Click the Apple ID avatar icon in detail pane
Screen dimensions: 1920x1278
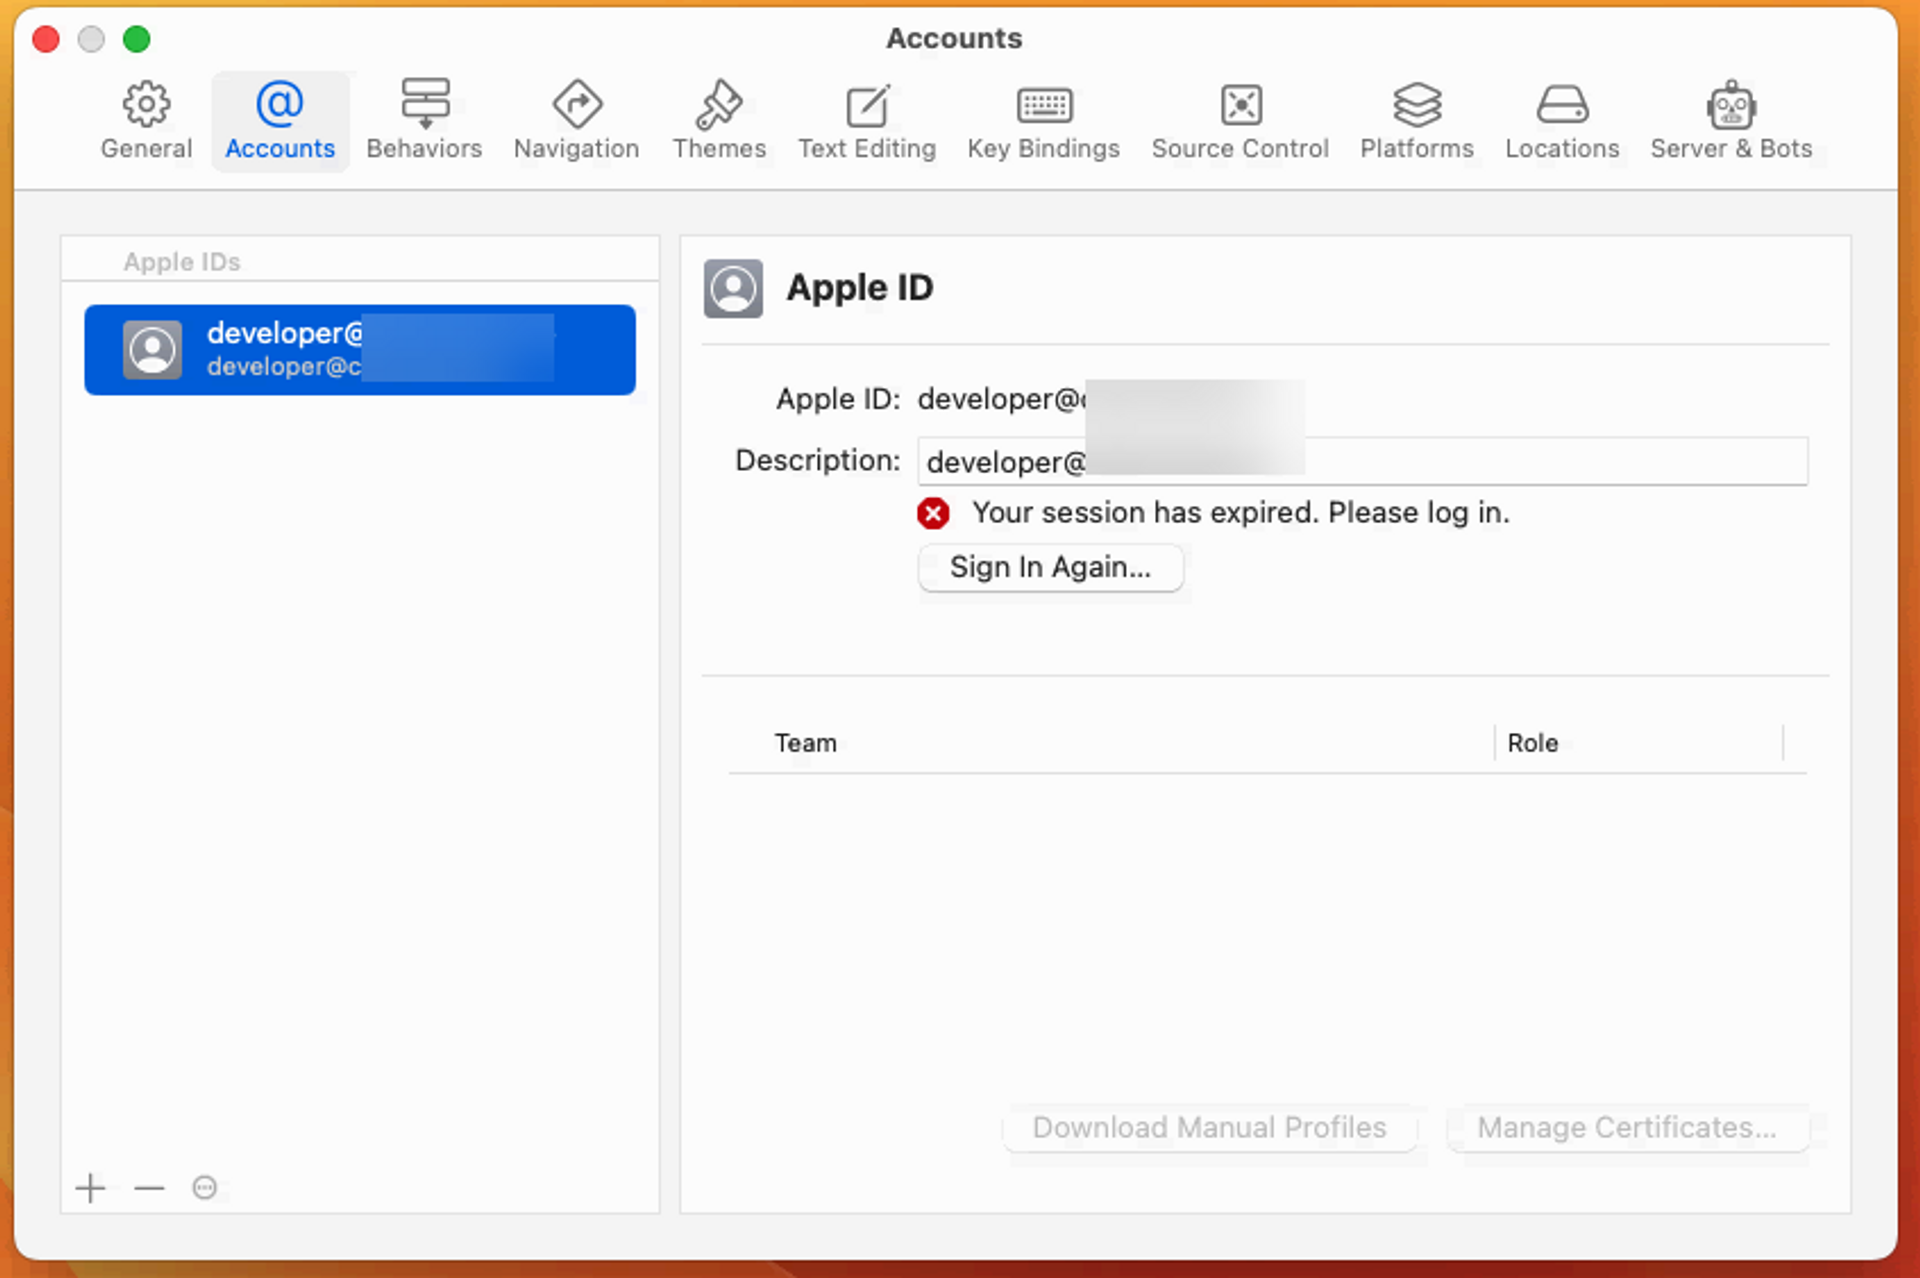(733, 289)
